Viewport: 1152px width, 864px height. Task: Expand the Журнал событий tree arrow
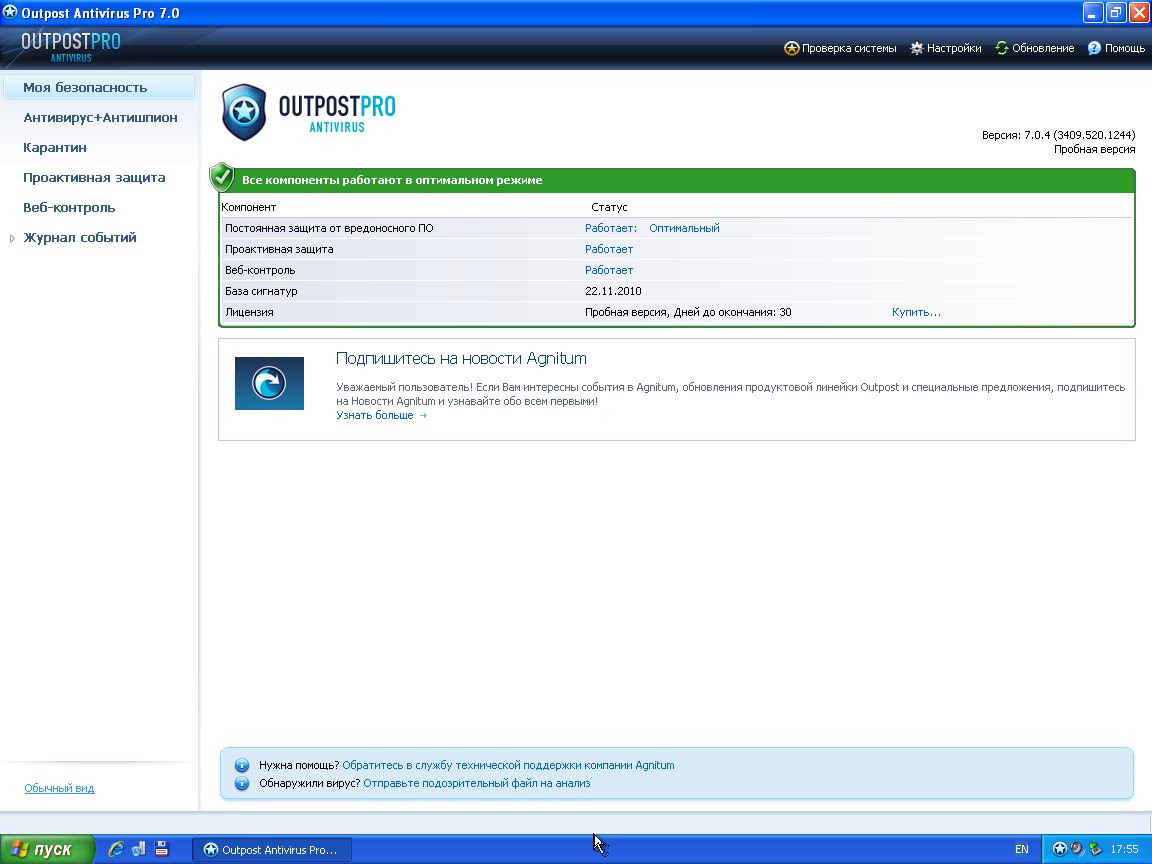click(x=12, y=238)
